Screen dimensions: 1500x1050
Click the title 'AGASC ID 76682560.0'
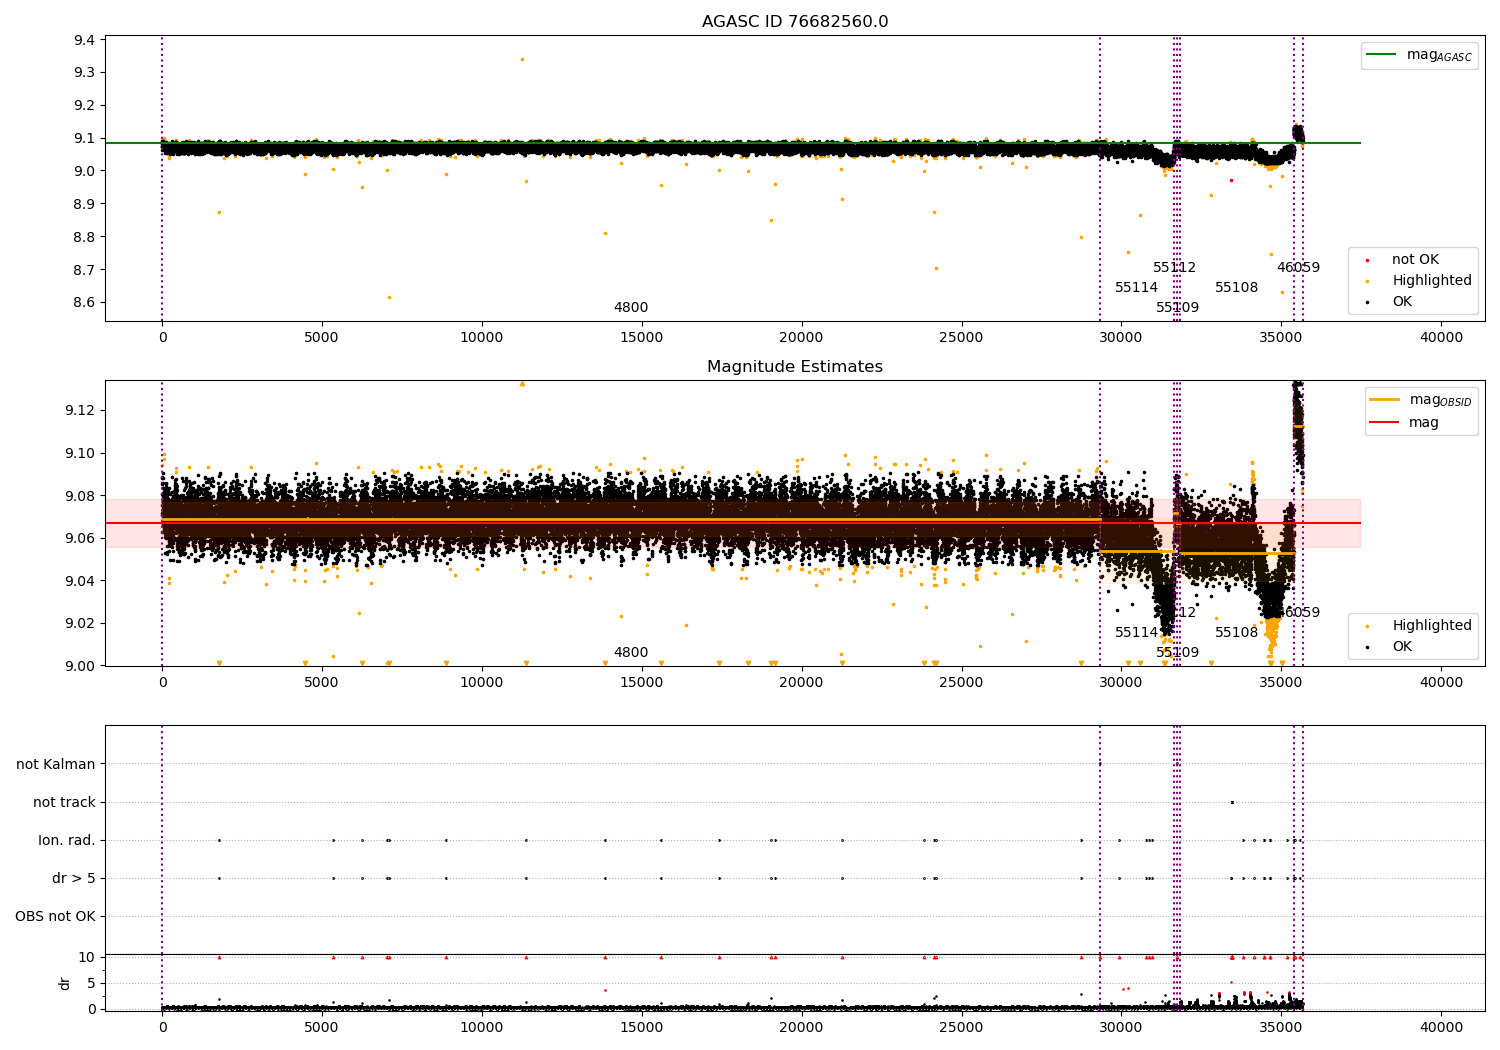795,21
